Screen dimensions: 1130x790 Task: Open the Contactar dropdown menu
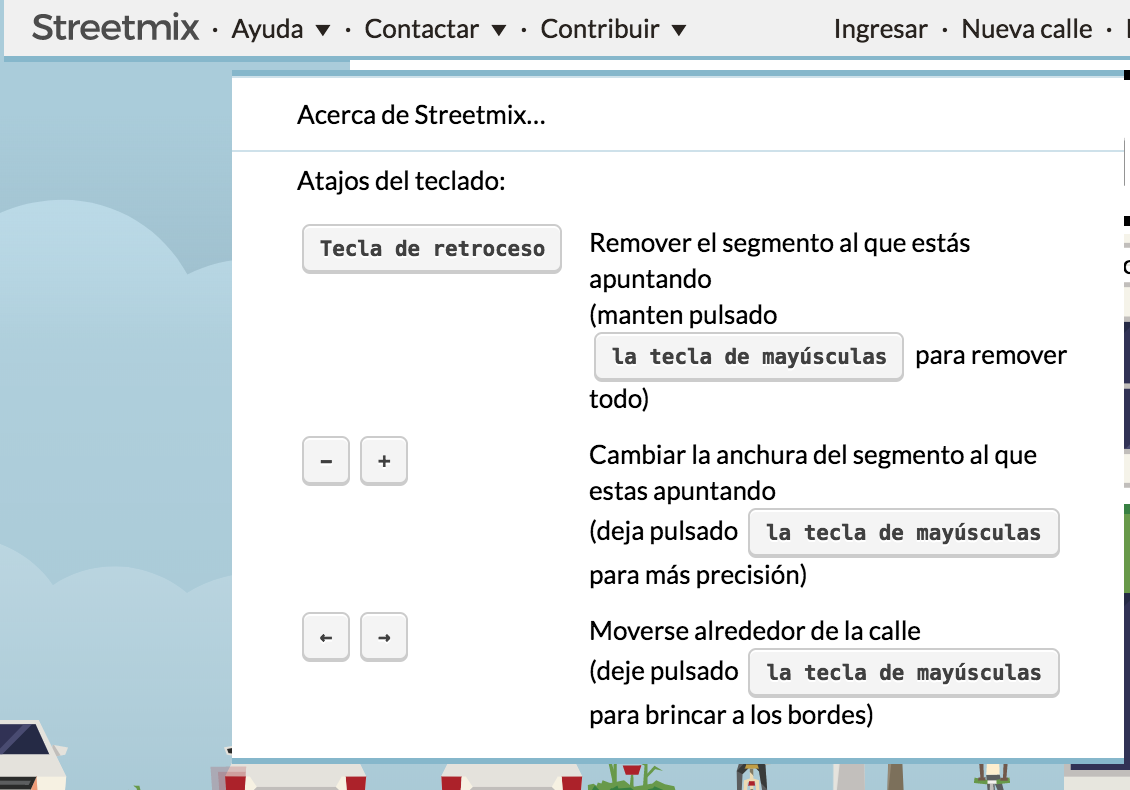[x=420, y=29]
